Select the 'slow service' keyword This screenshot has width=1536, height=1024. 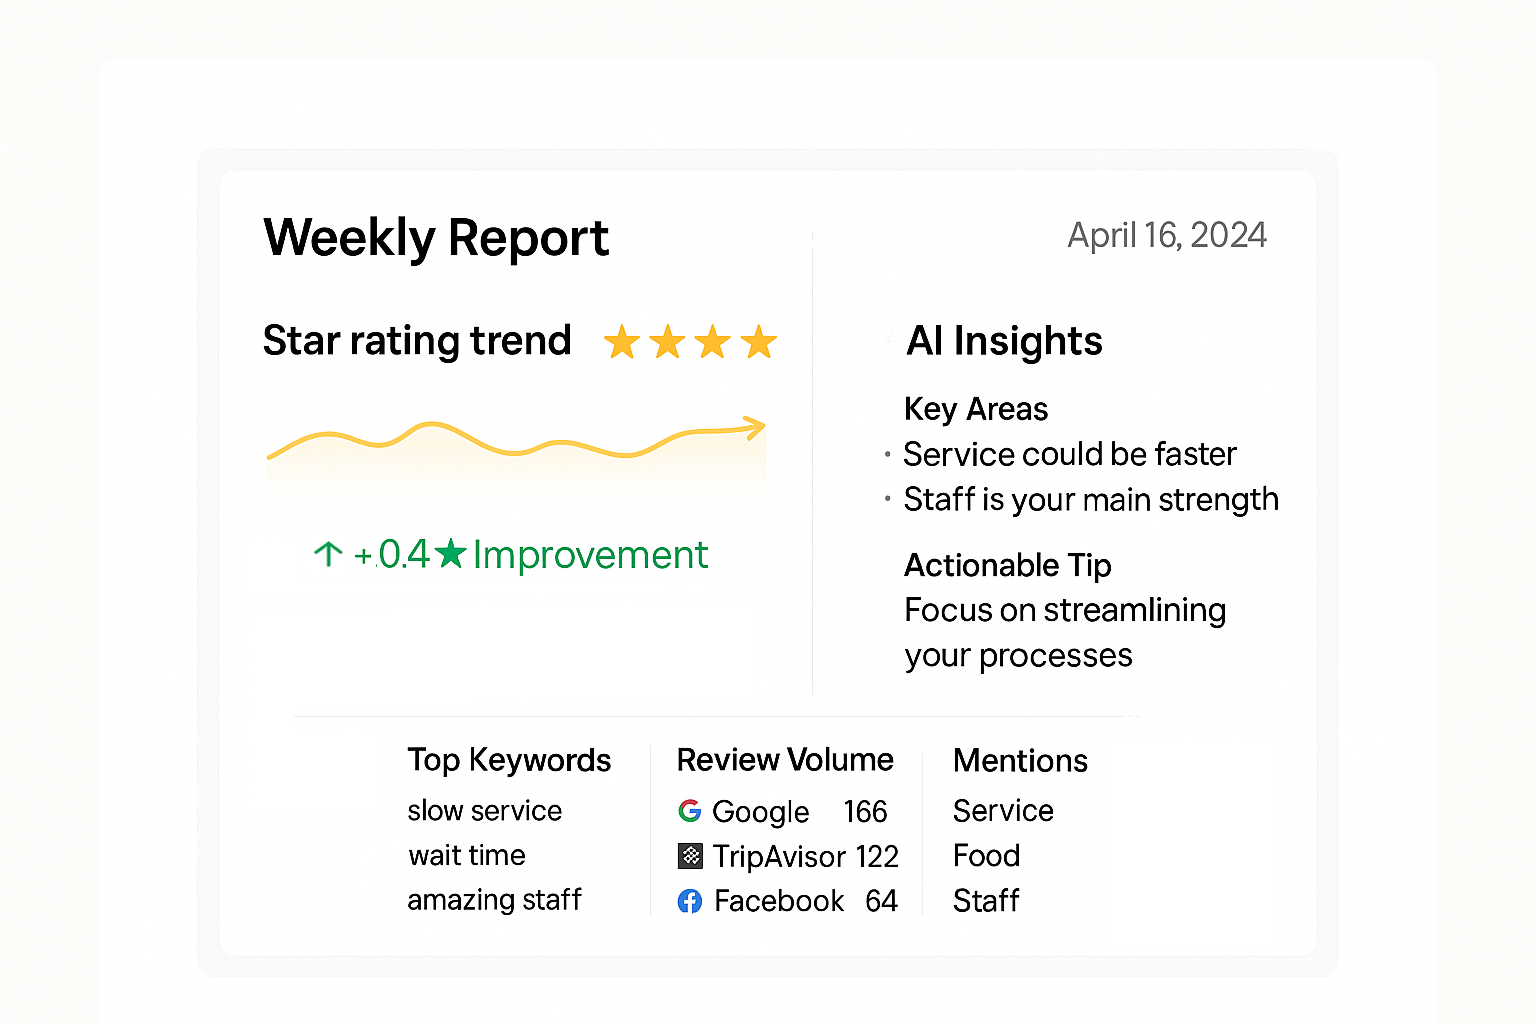485,810
